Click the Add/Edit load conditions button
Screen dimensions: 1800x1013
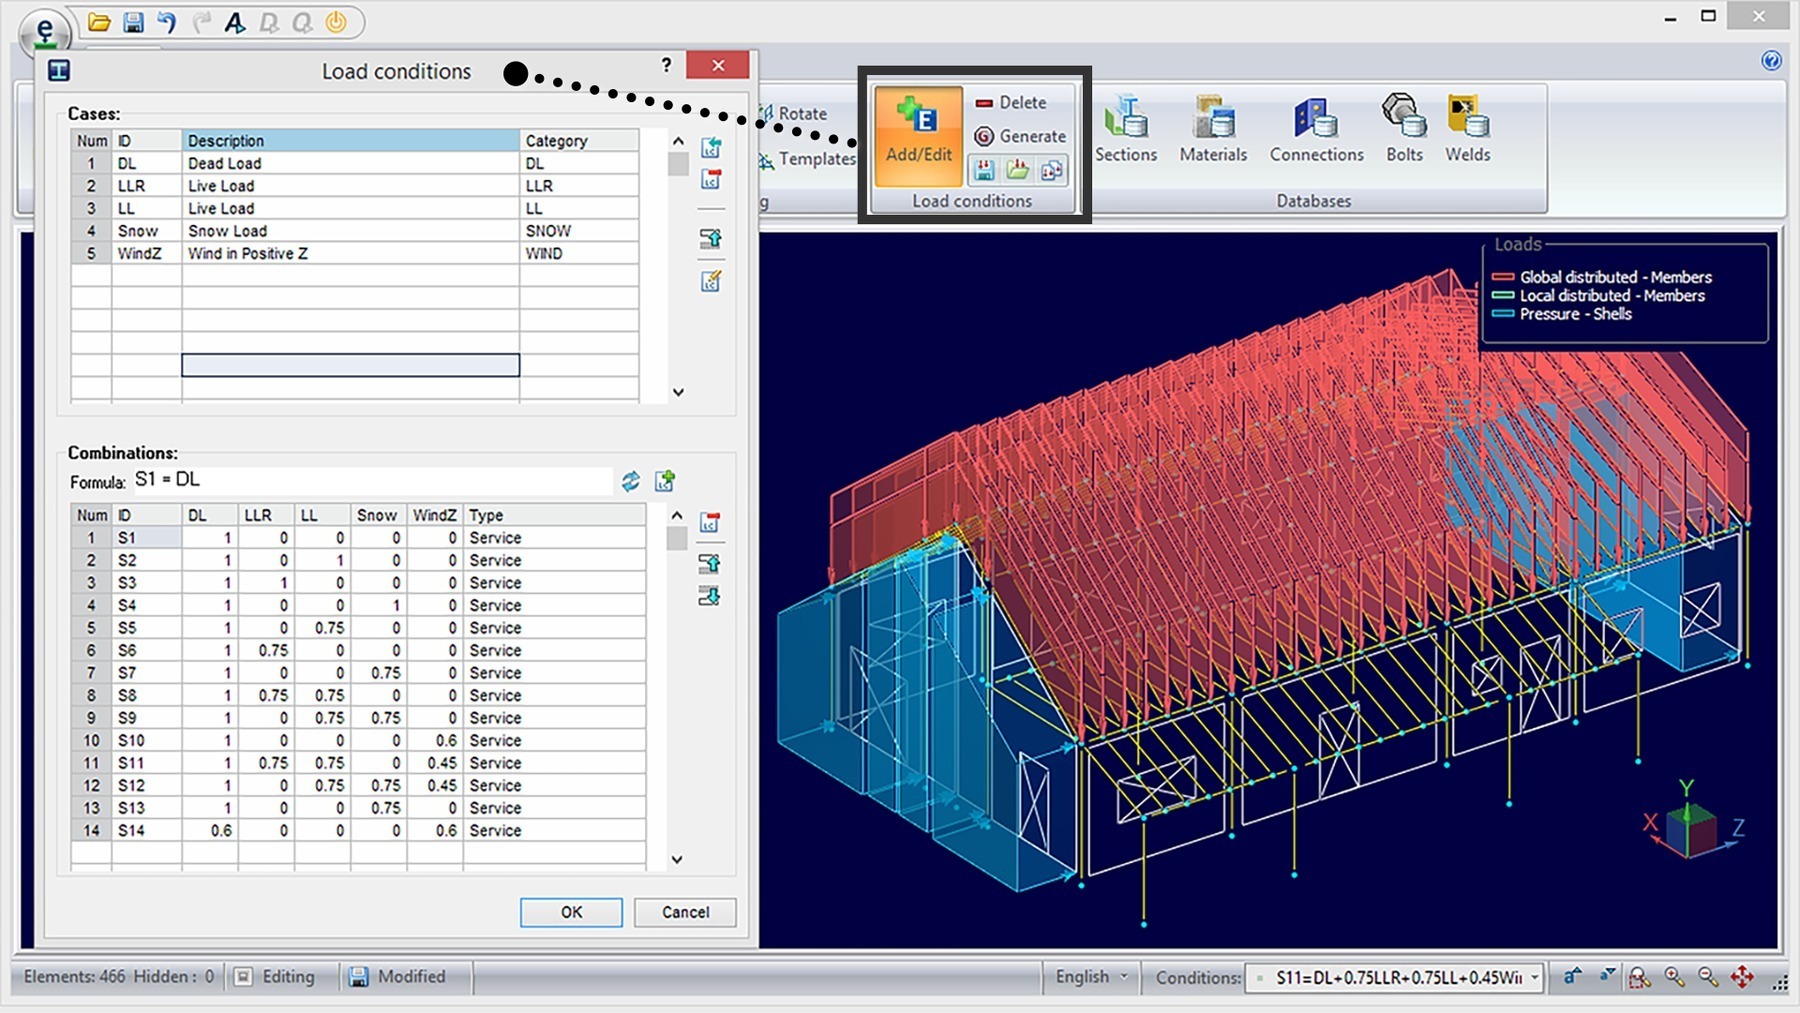pyautogui.click(x=918, y=134)
